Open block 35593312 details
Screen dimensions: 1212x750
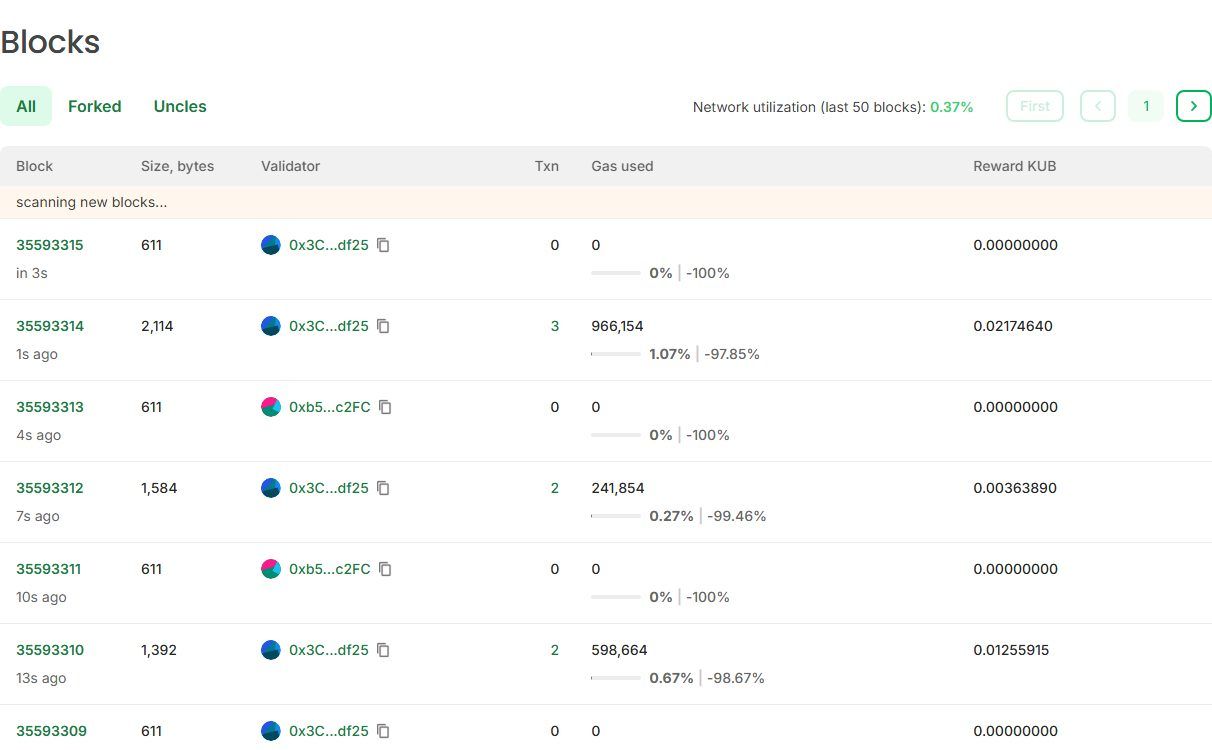[x=50, y=488]
